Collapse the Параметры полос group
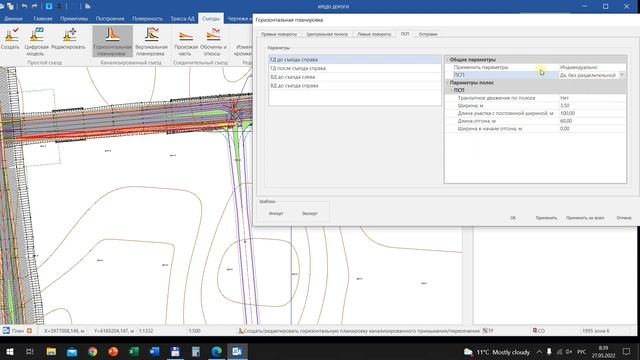640x360 pixels. (x=447, y=82)
